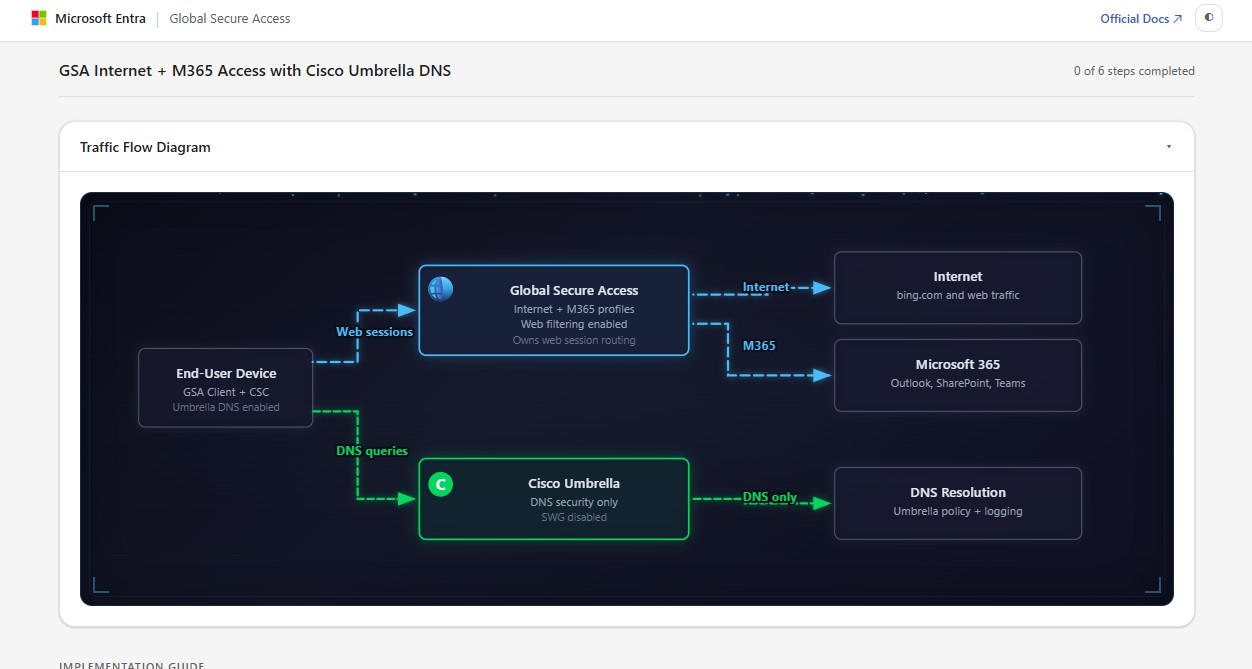The width and height of the screenshot is (1252, 669).
Task: Click 'Outlook, SharePoint, Teams' text
Action: [x=958, y=383]
